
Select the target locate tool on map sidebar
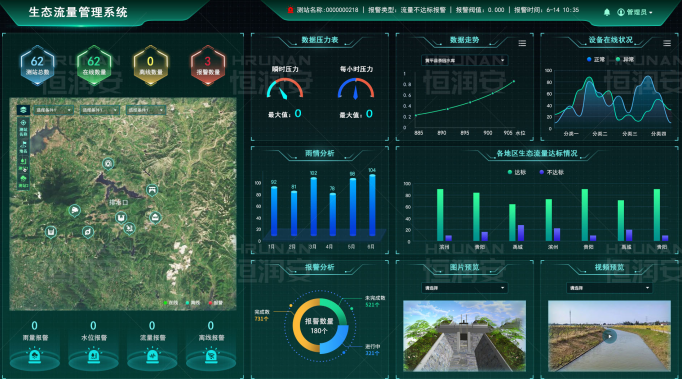(23, 123)
